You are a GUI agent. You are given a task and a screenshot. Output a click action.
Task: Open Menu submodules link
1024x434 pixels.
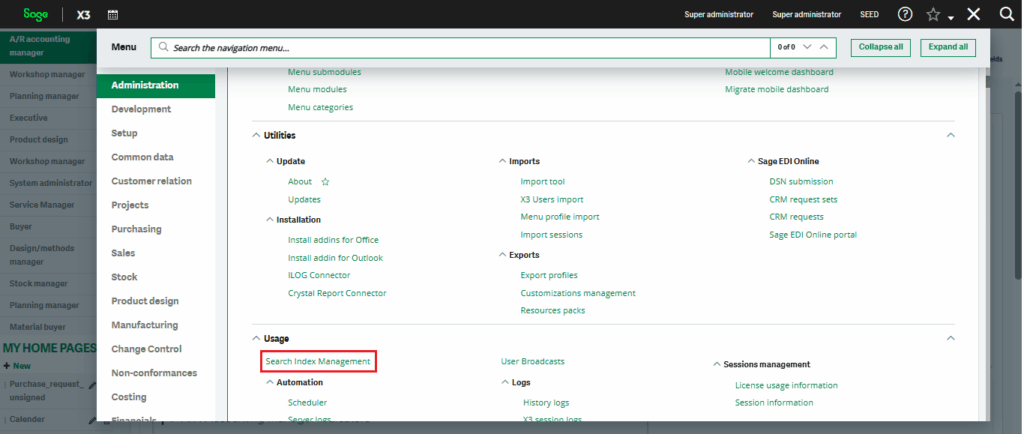[x=325, y=72]
